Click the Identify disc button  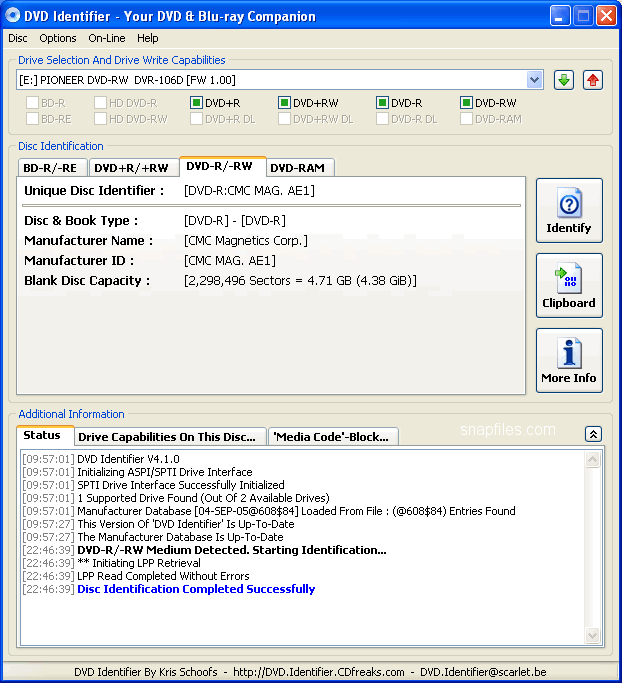pos(569,210)
